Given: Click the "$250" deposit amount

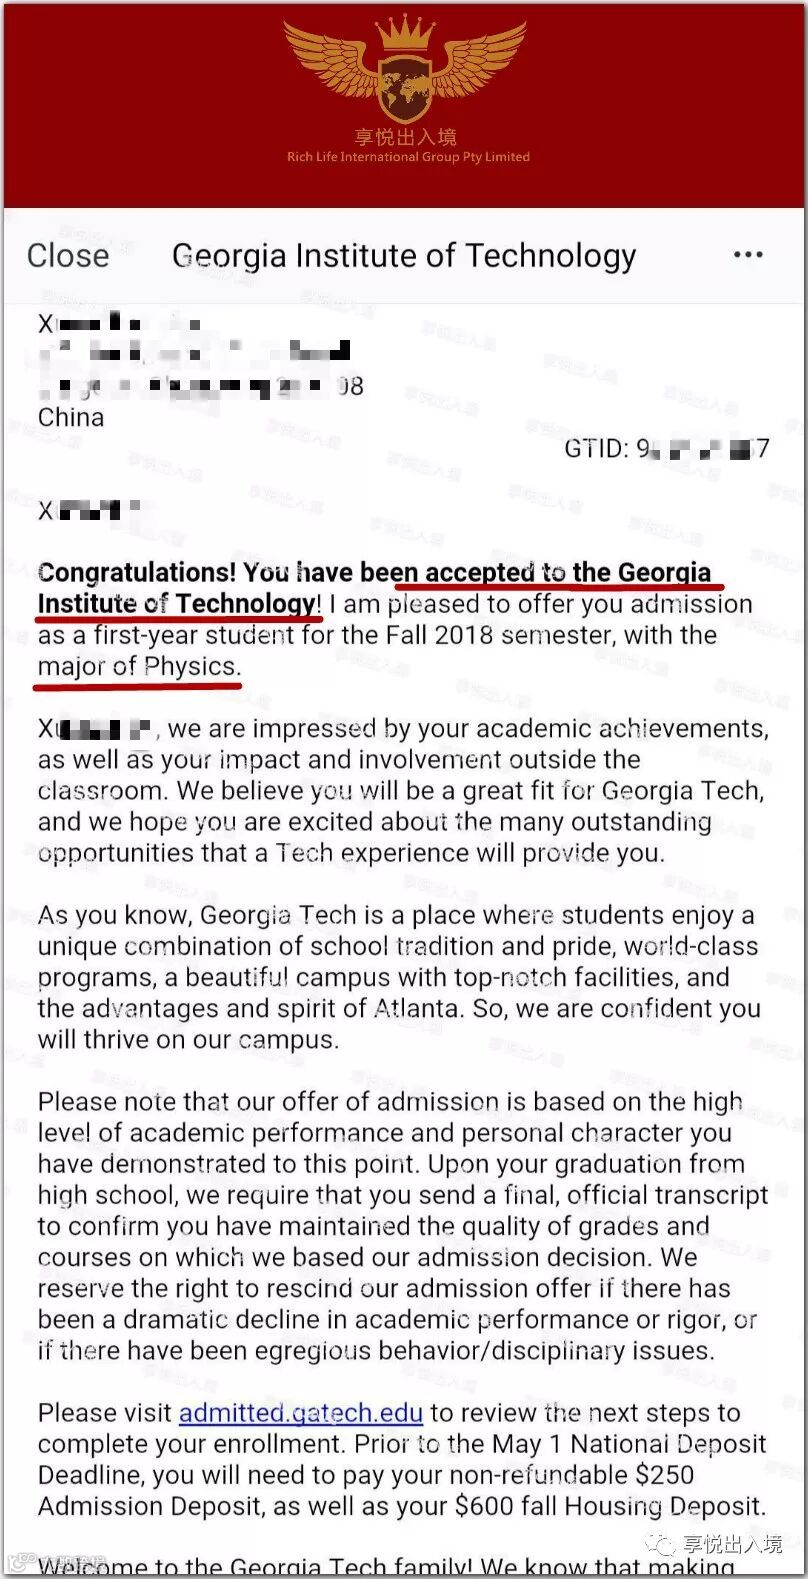Looking at the screenshot, I should tap(664, 1475).
